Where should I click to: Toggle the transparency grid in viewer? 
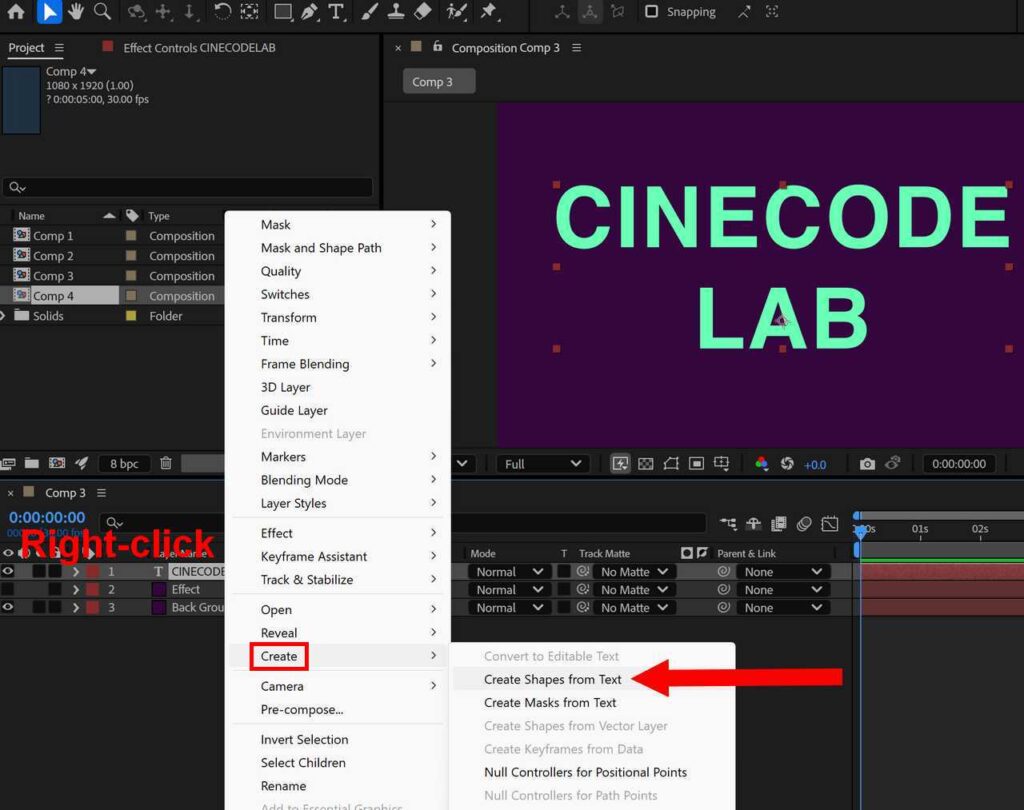[x=645, y=464]
